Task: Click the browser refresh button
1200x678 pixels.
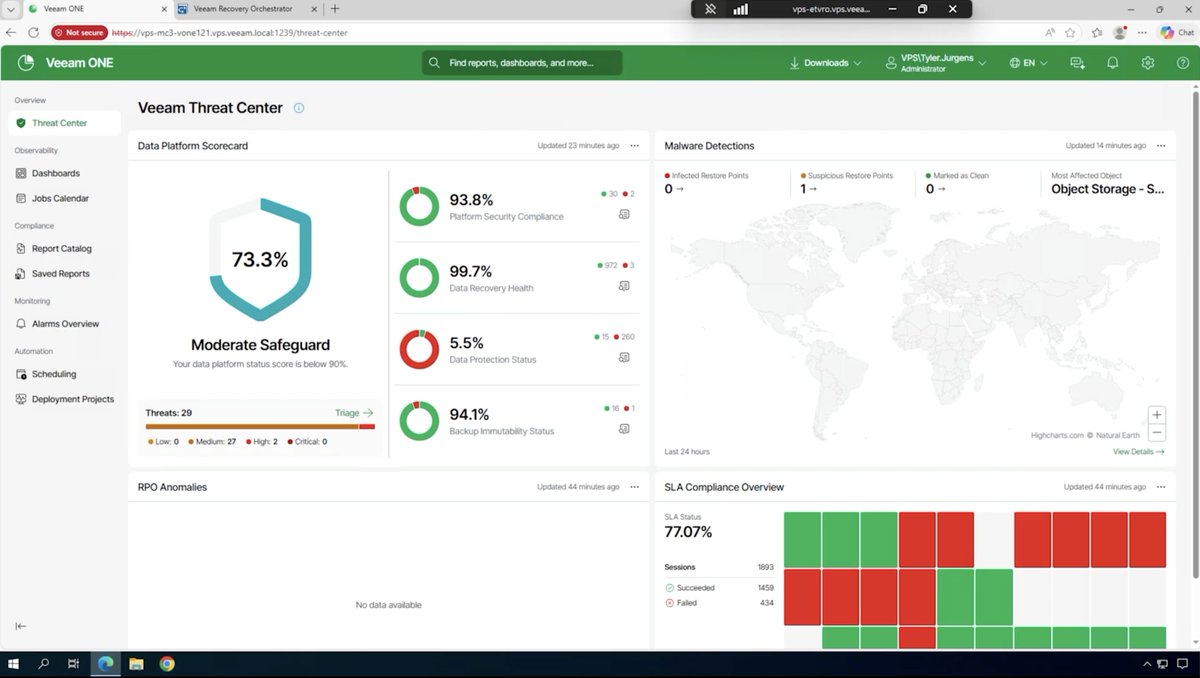Action: pos(33,33)
